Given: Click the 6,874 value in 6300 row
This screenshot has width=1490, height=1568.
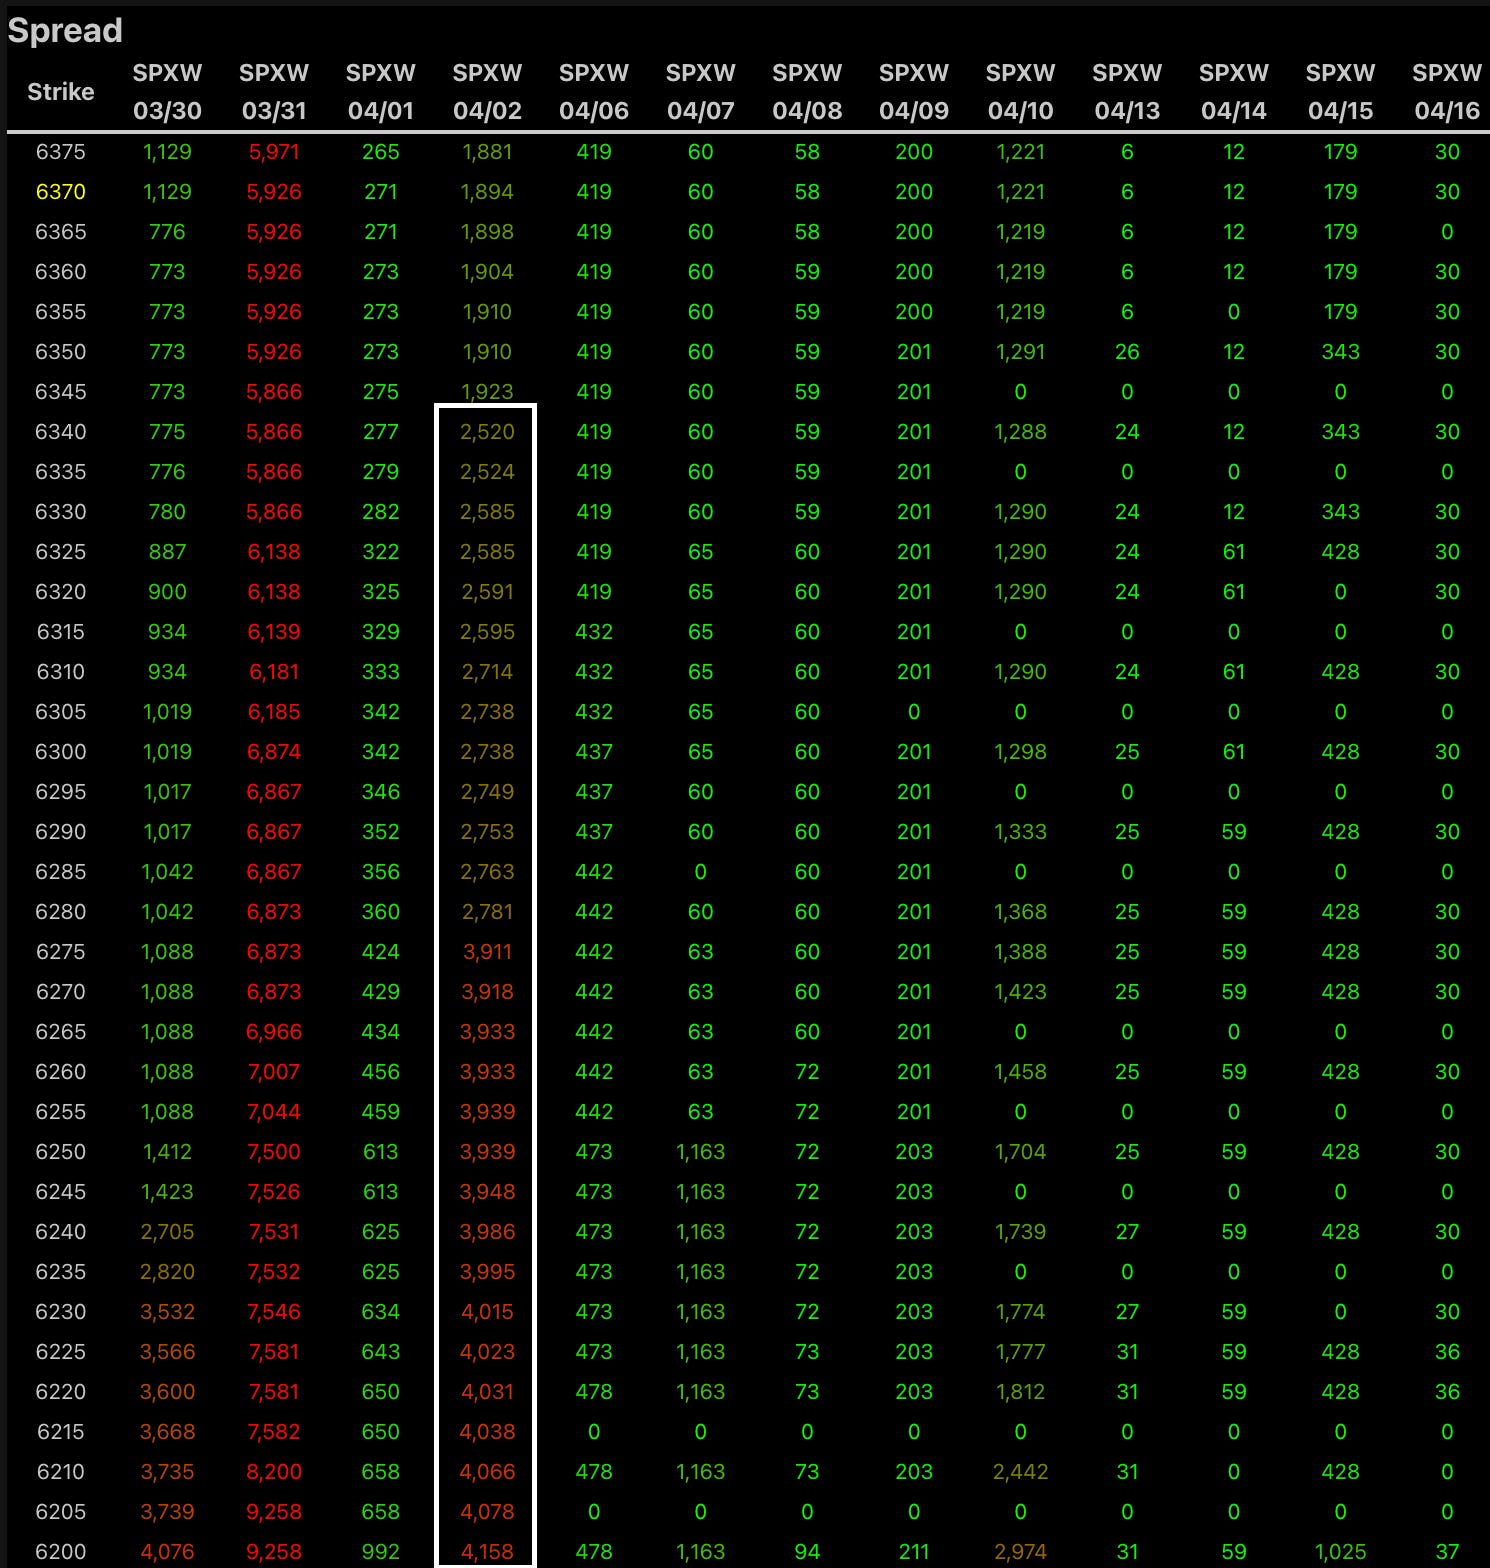Looking at the screenshot, I should pyautogui.click(x=274, y=752).
